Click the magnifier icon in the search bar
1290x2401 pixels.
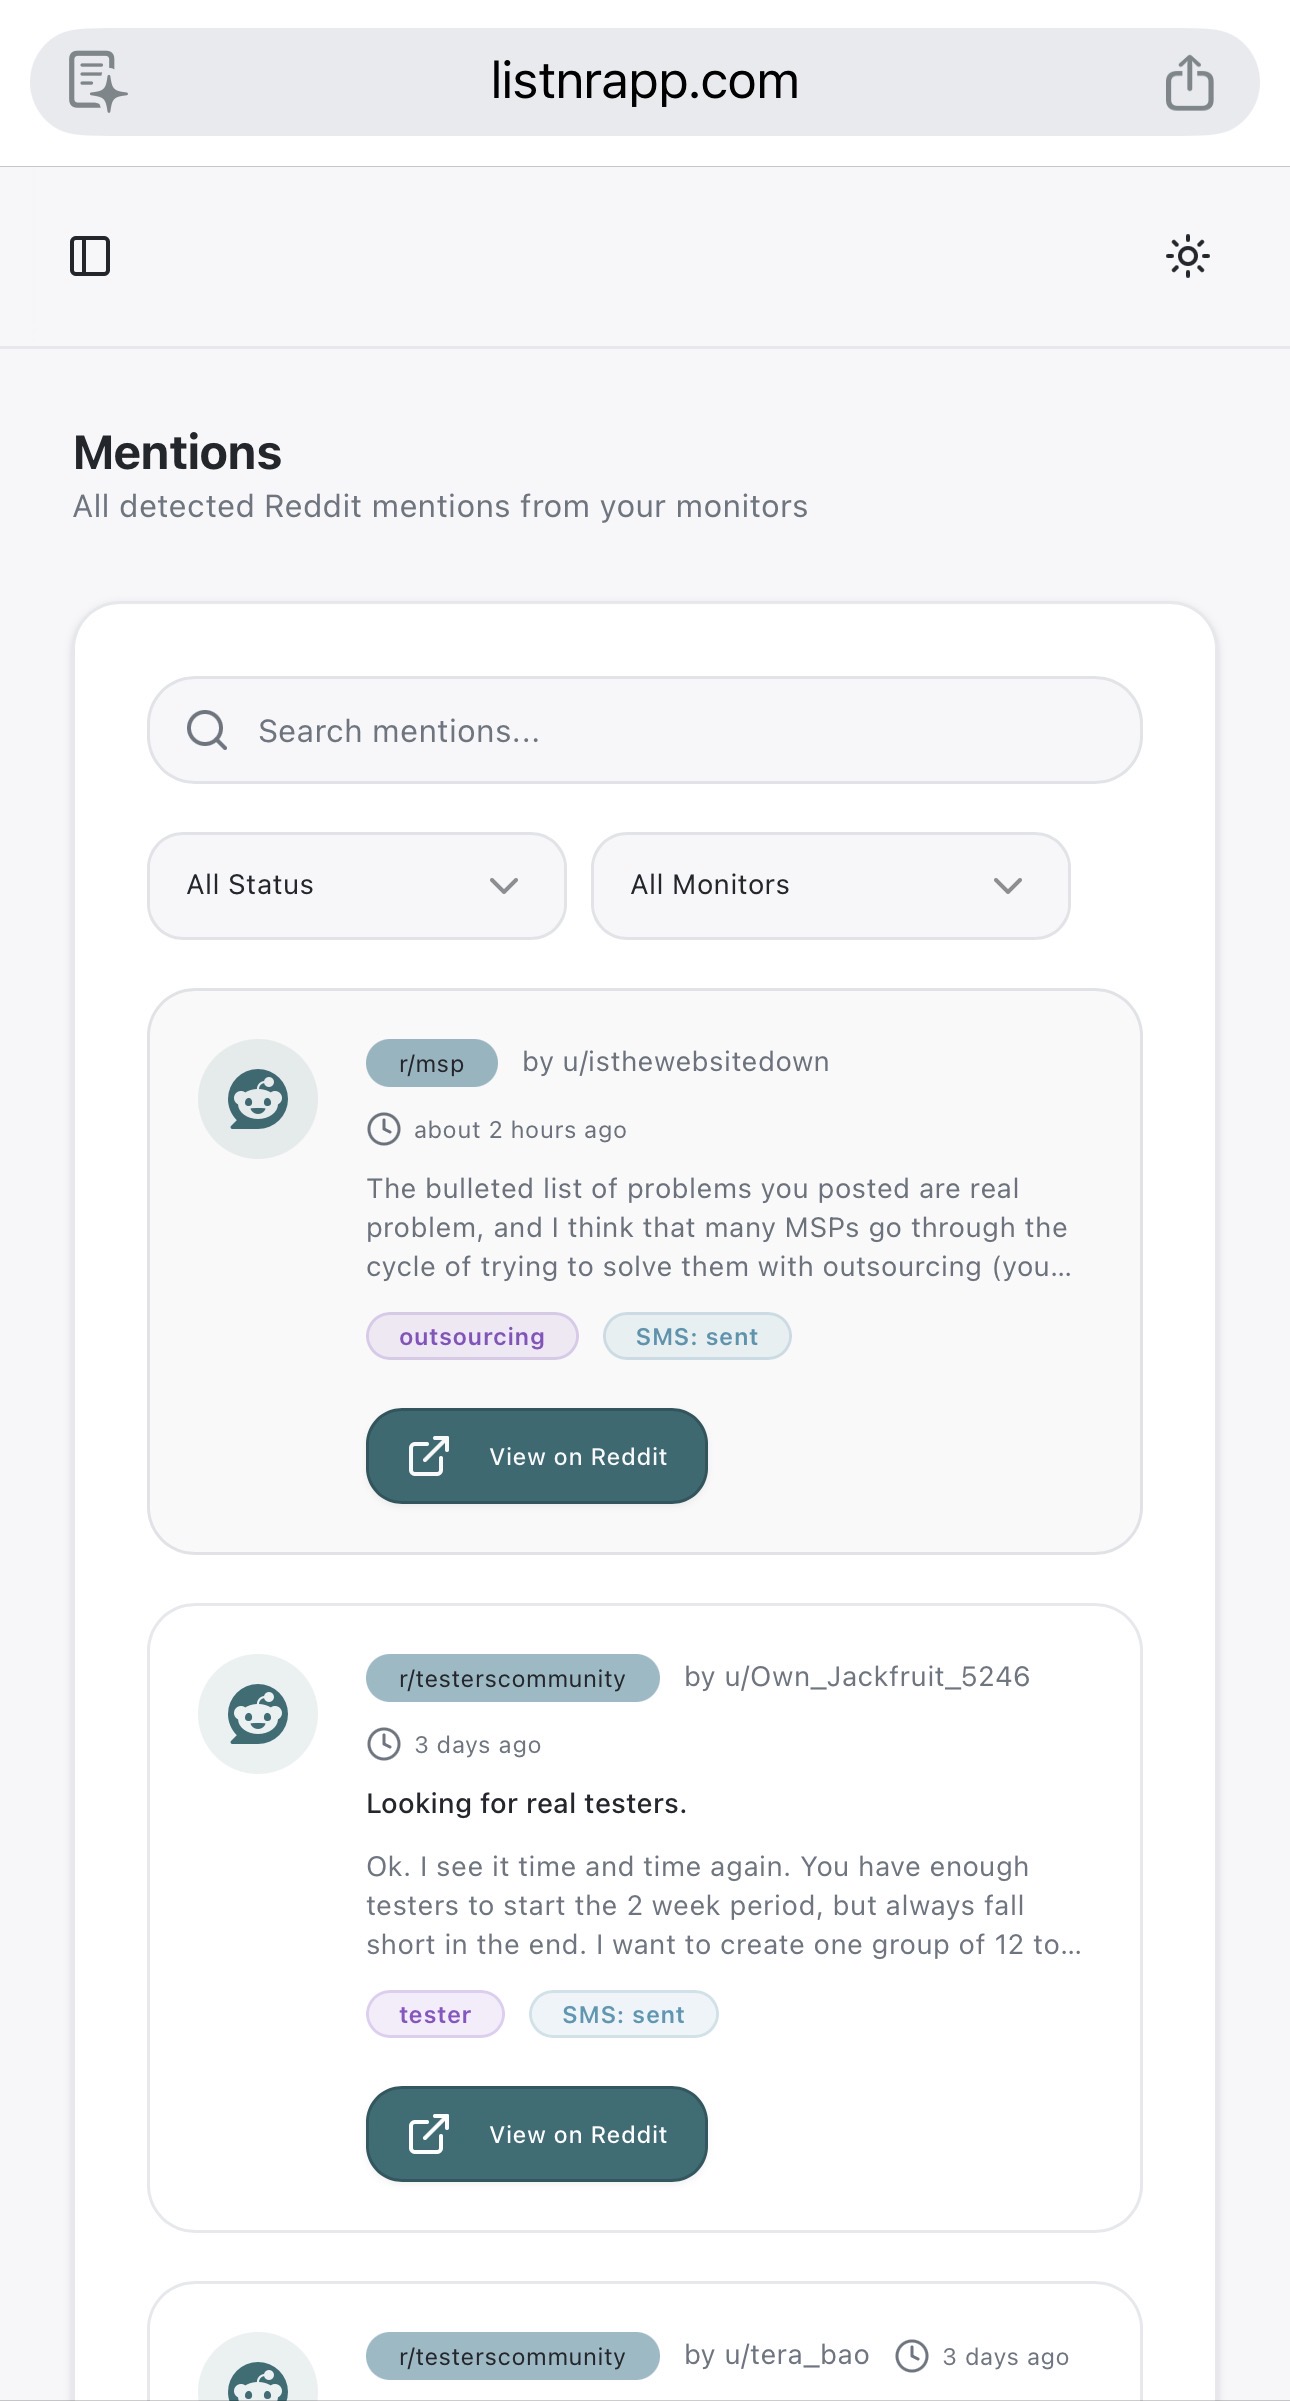click(x=206, y=729)
